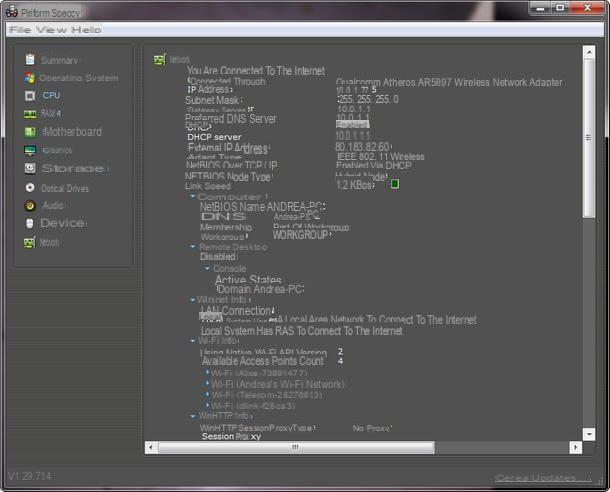This screenshot has width=610, height=492.
Task: Click the horizontal scrollbar left arrow
Action: tap(151, 447)
